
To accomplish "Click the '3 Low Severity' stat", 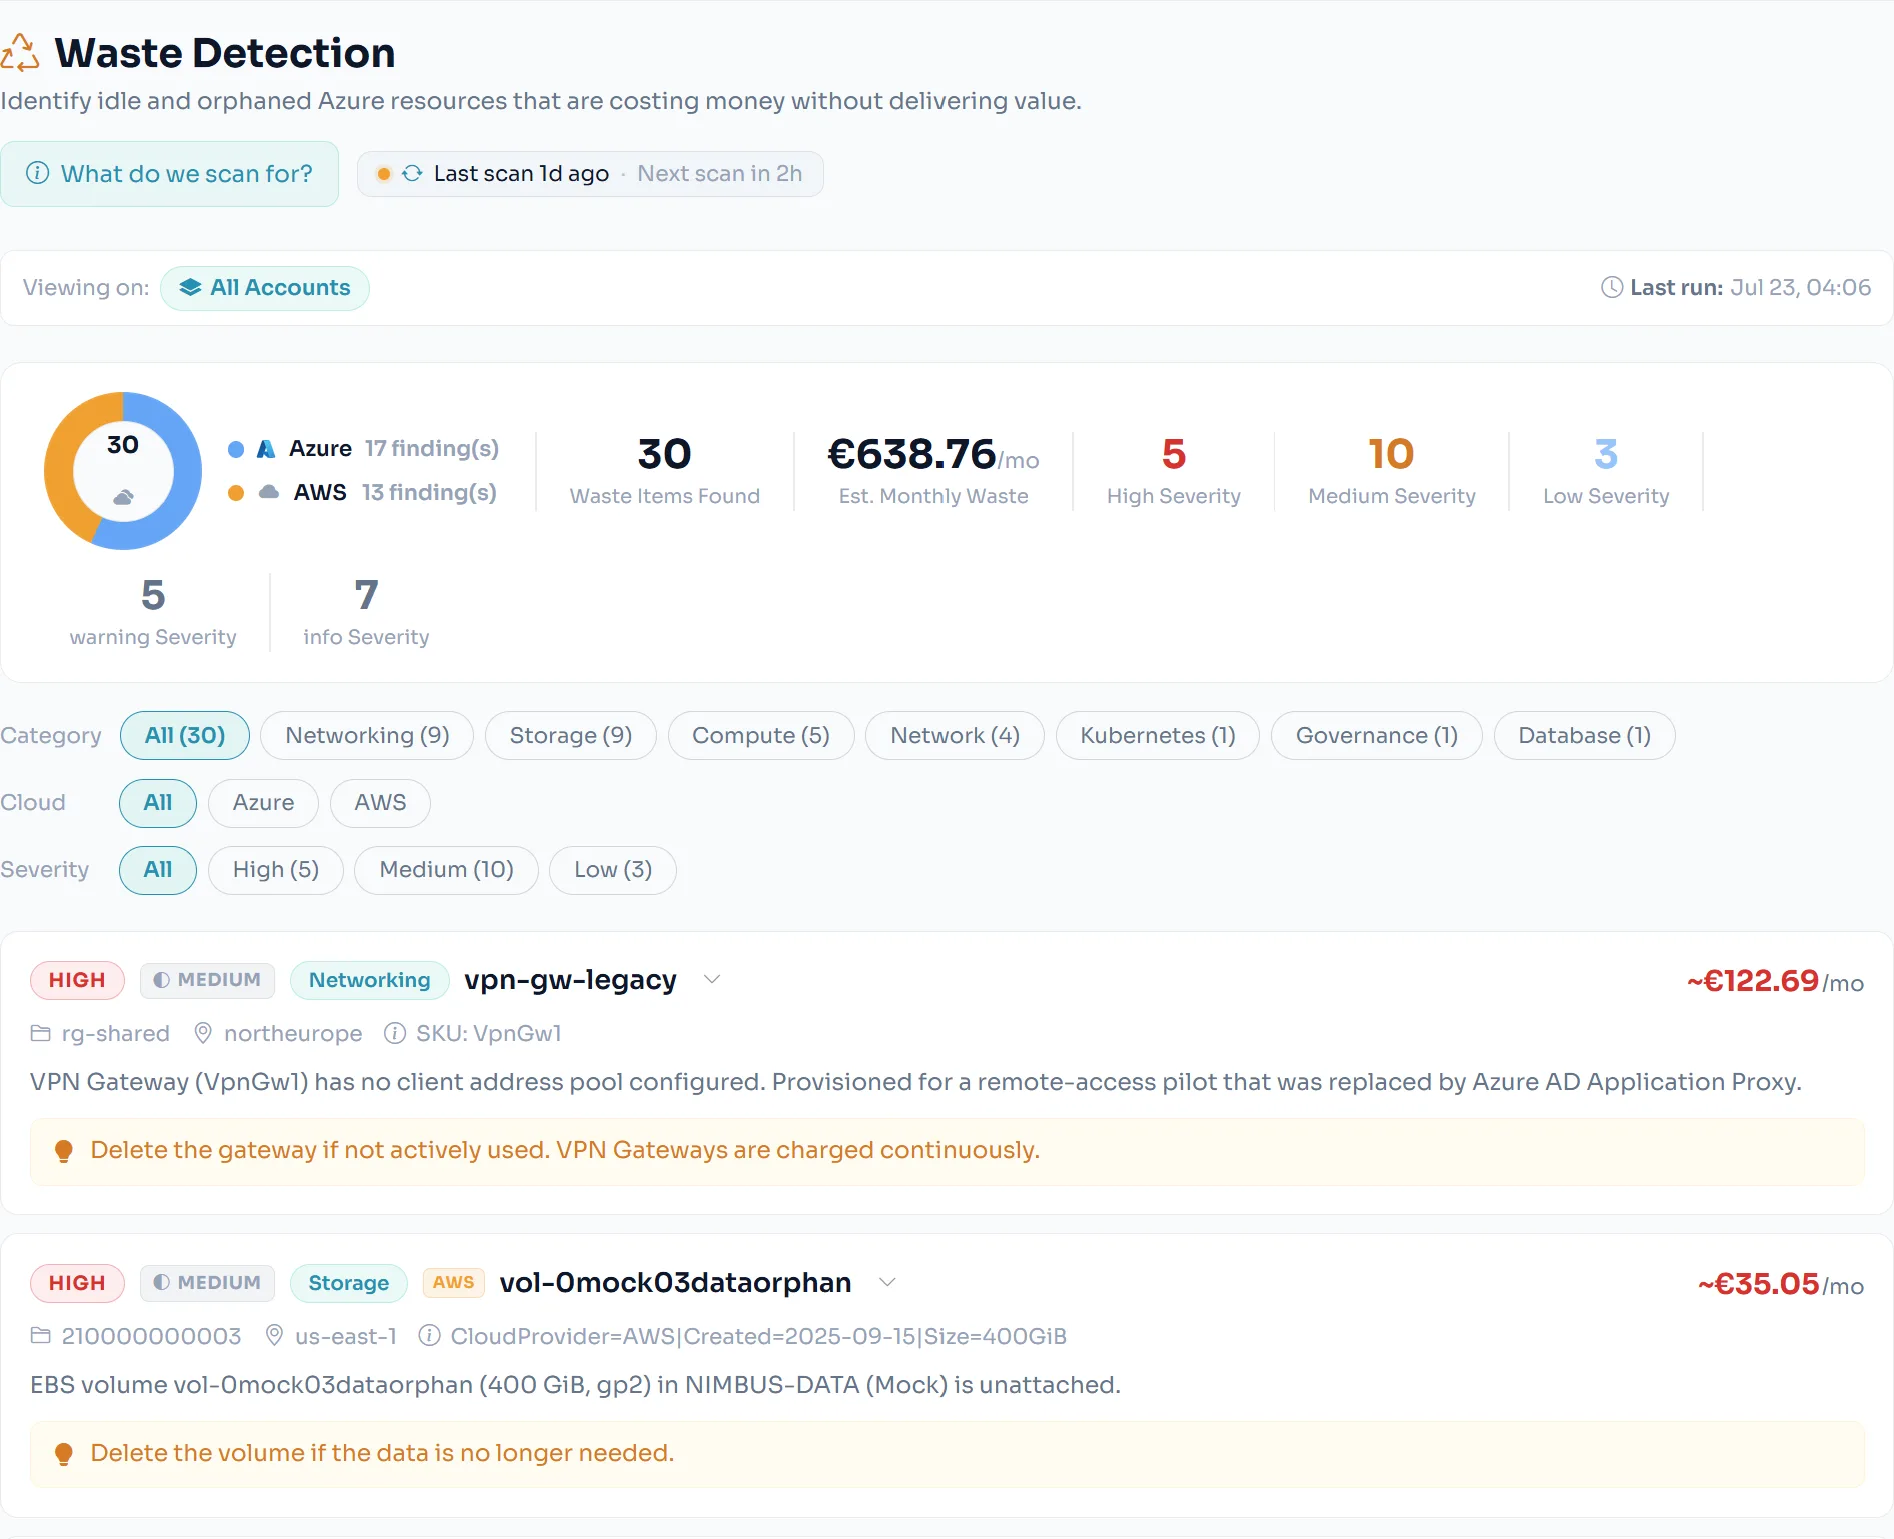I will (1606, 471).
